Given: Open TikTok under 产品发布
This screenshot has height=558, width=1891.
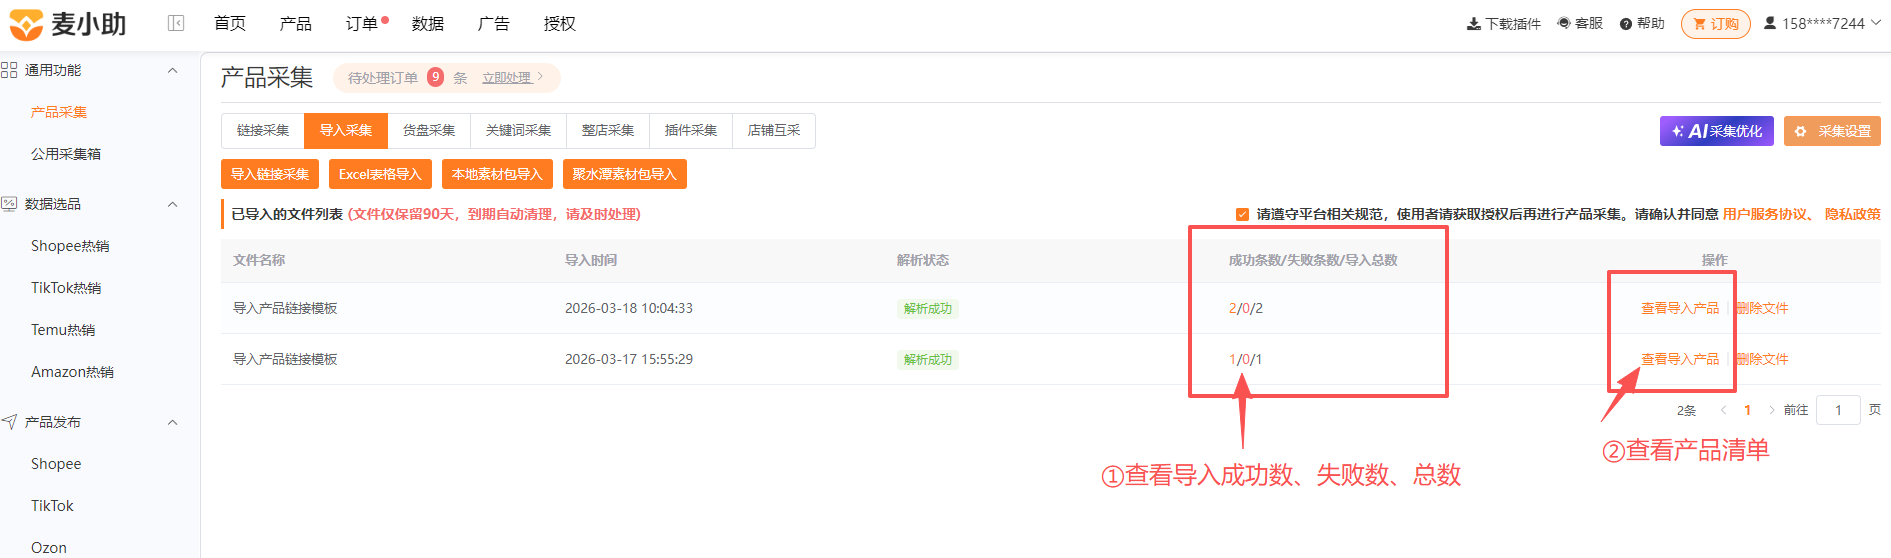Looking at the screenshot, I should pos(52,506).
